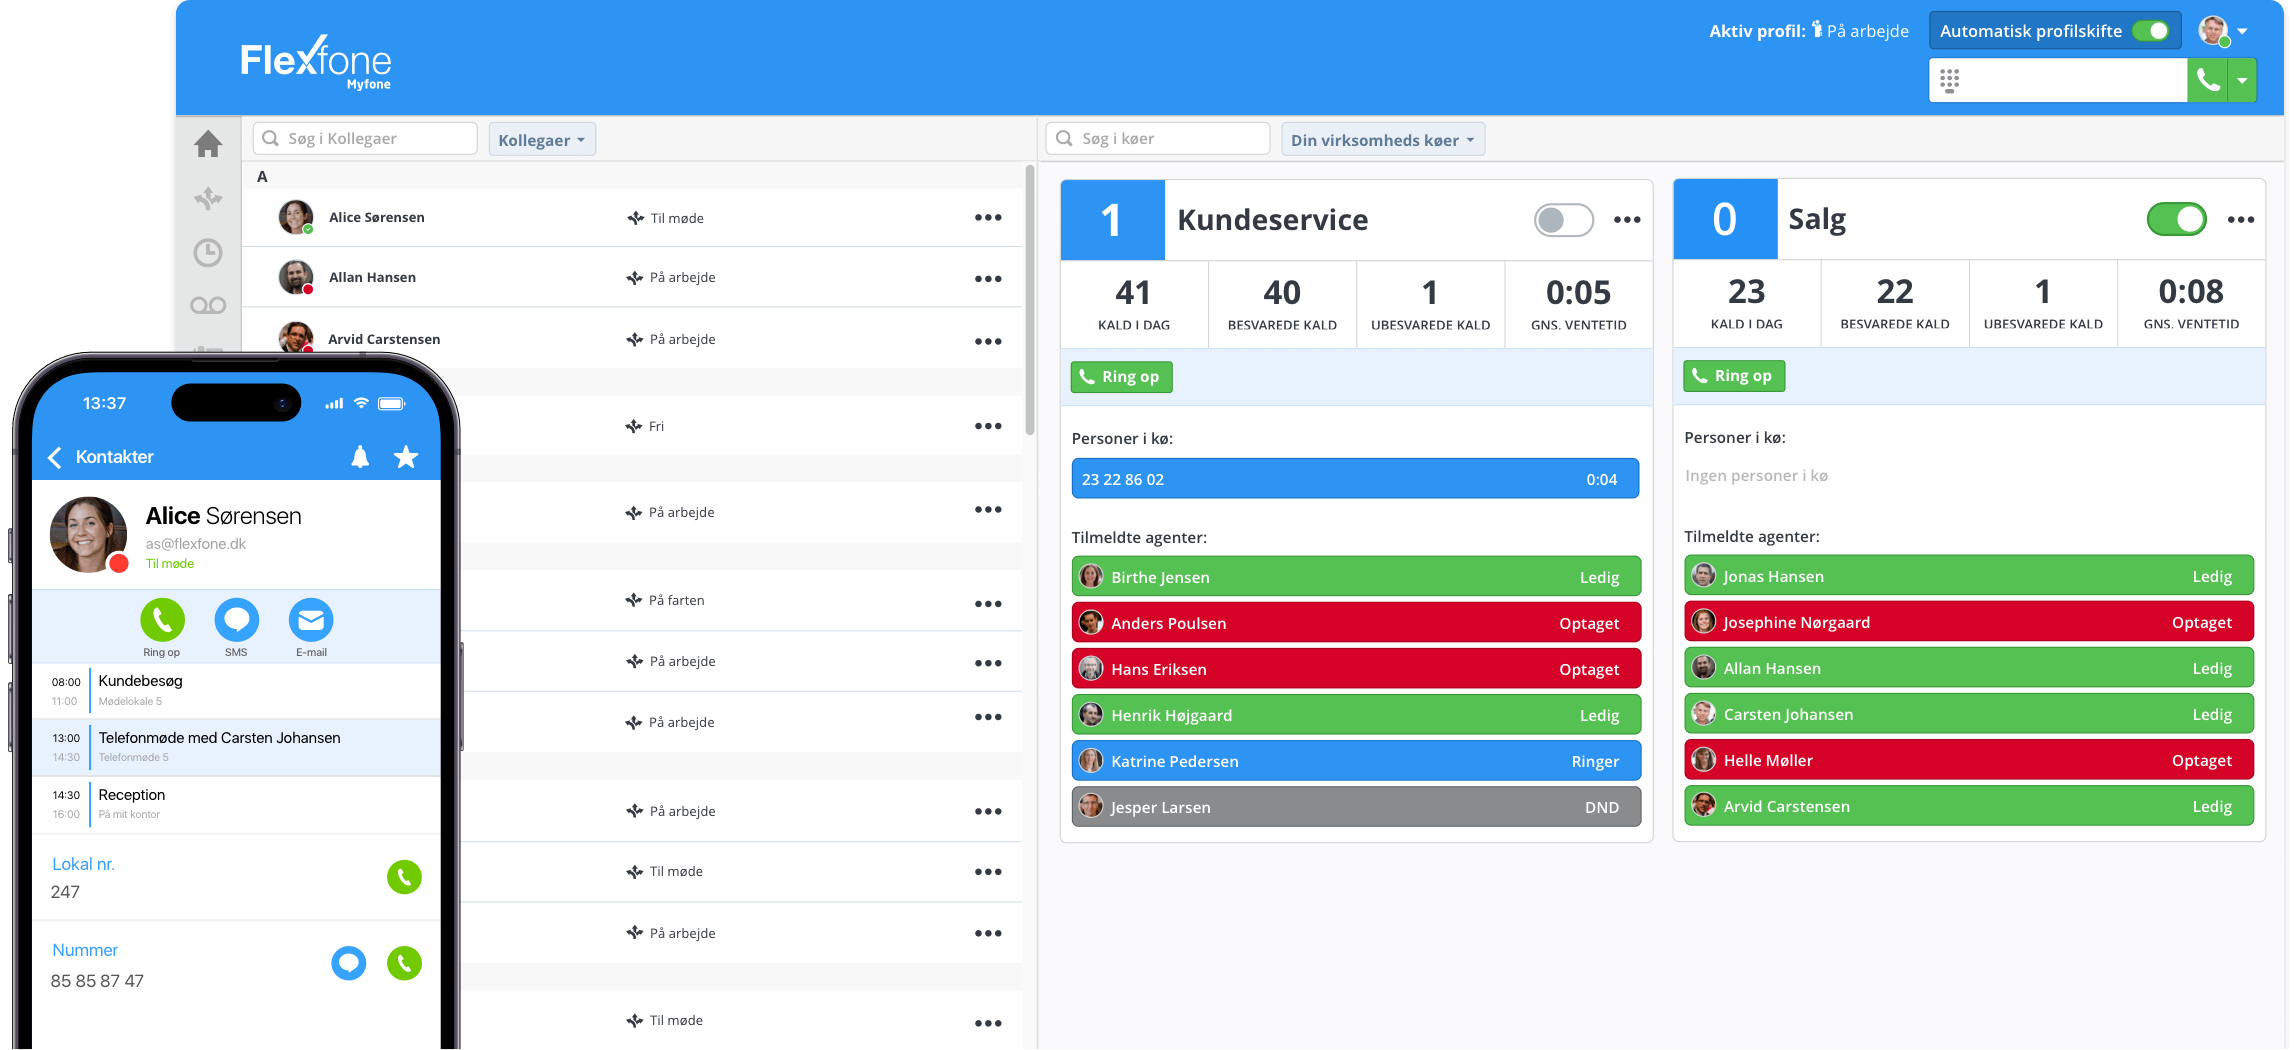The height and width of the screenshot is (1050, 2294).
Task: Tap Alice Sørensen's profile photo on phone
Action: coord(89,534)
